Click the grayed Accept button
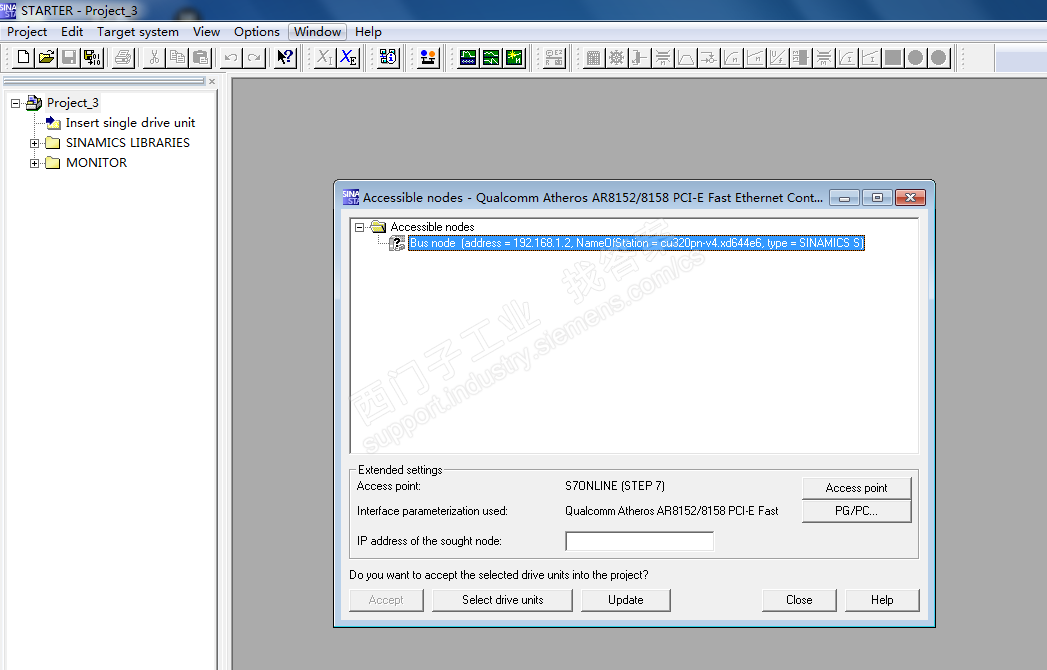Screen dimensions: 1047x670 point(386,600)
